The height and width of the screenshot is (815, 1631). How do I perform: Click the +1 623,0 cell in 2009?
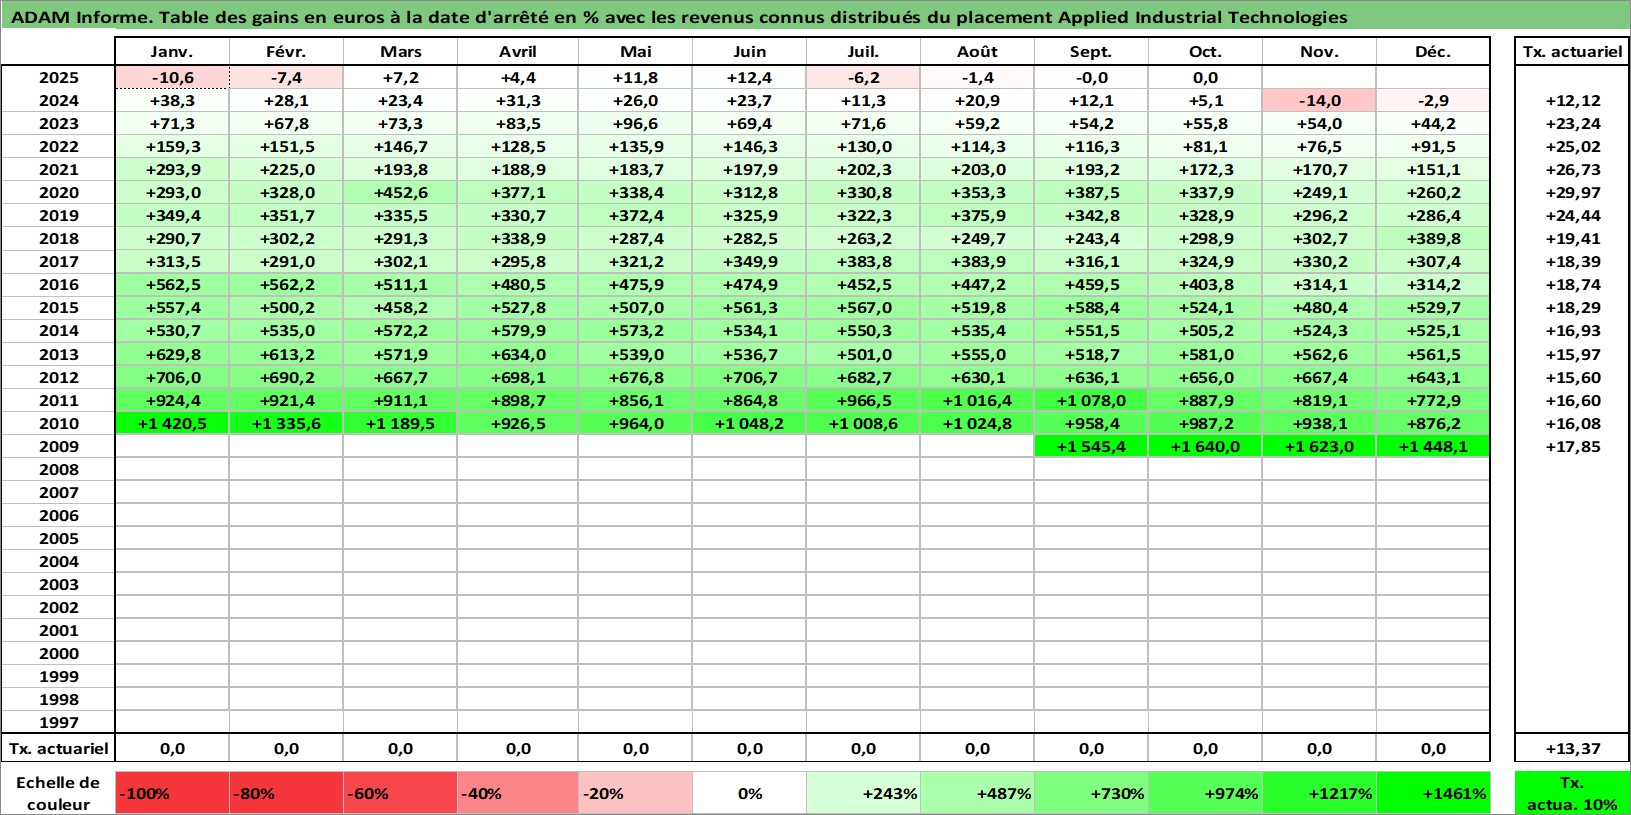pyautogui.click(x=1319, y=446)
